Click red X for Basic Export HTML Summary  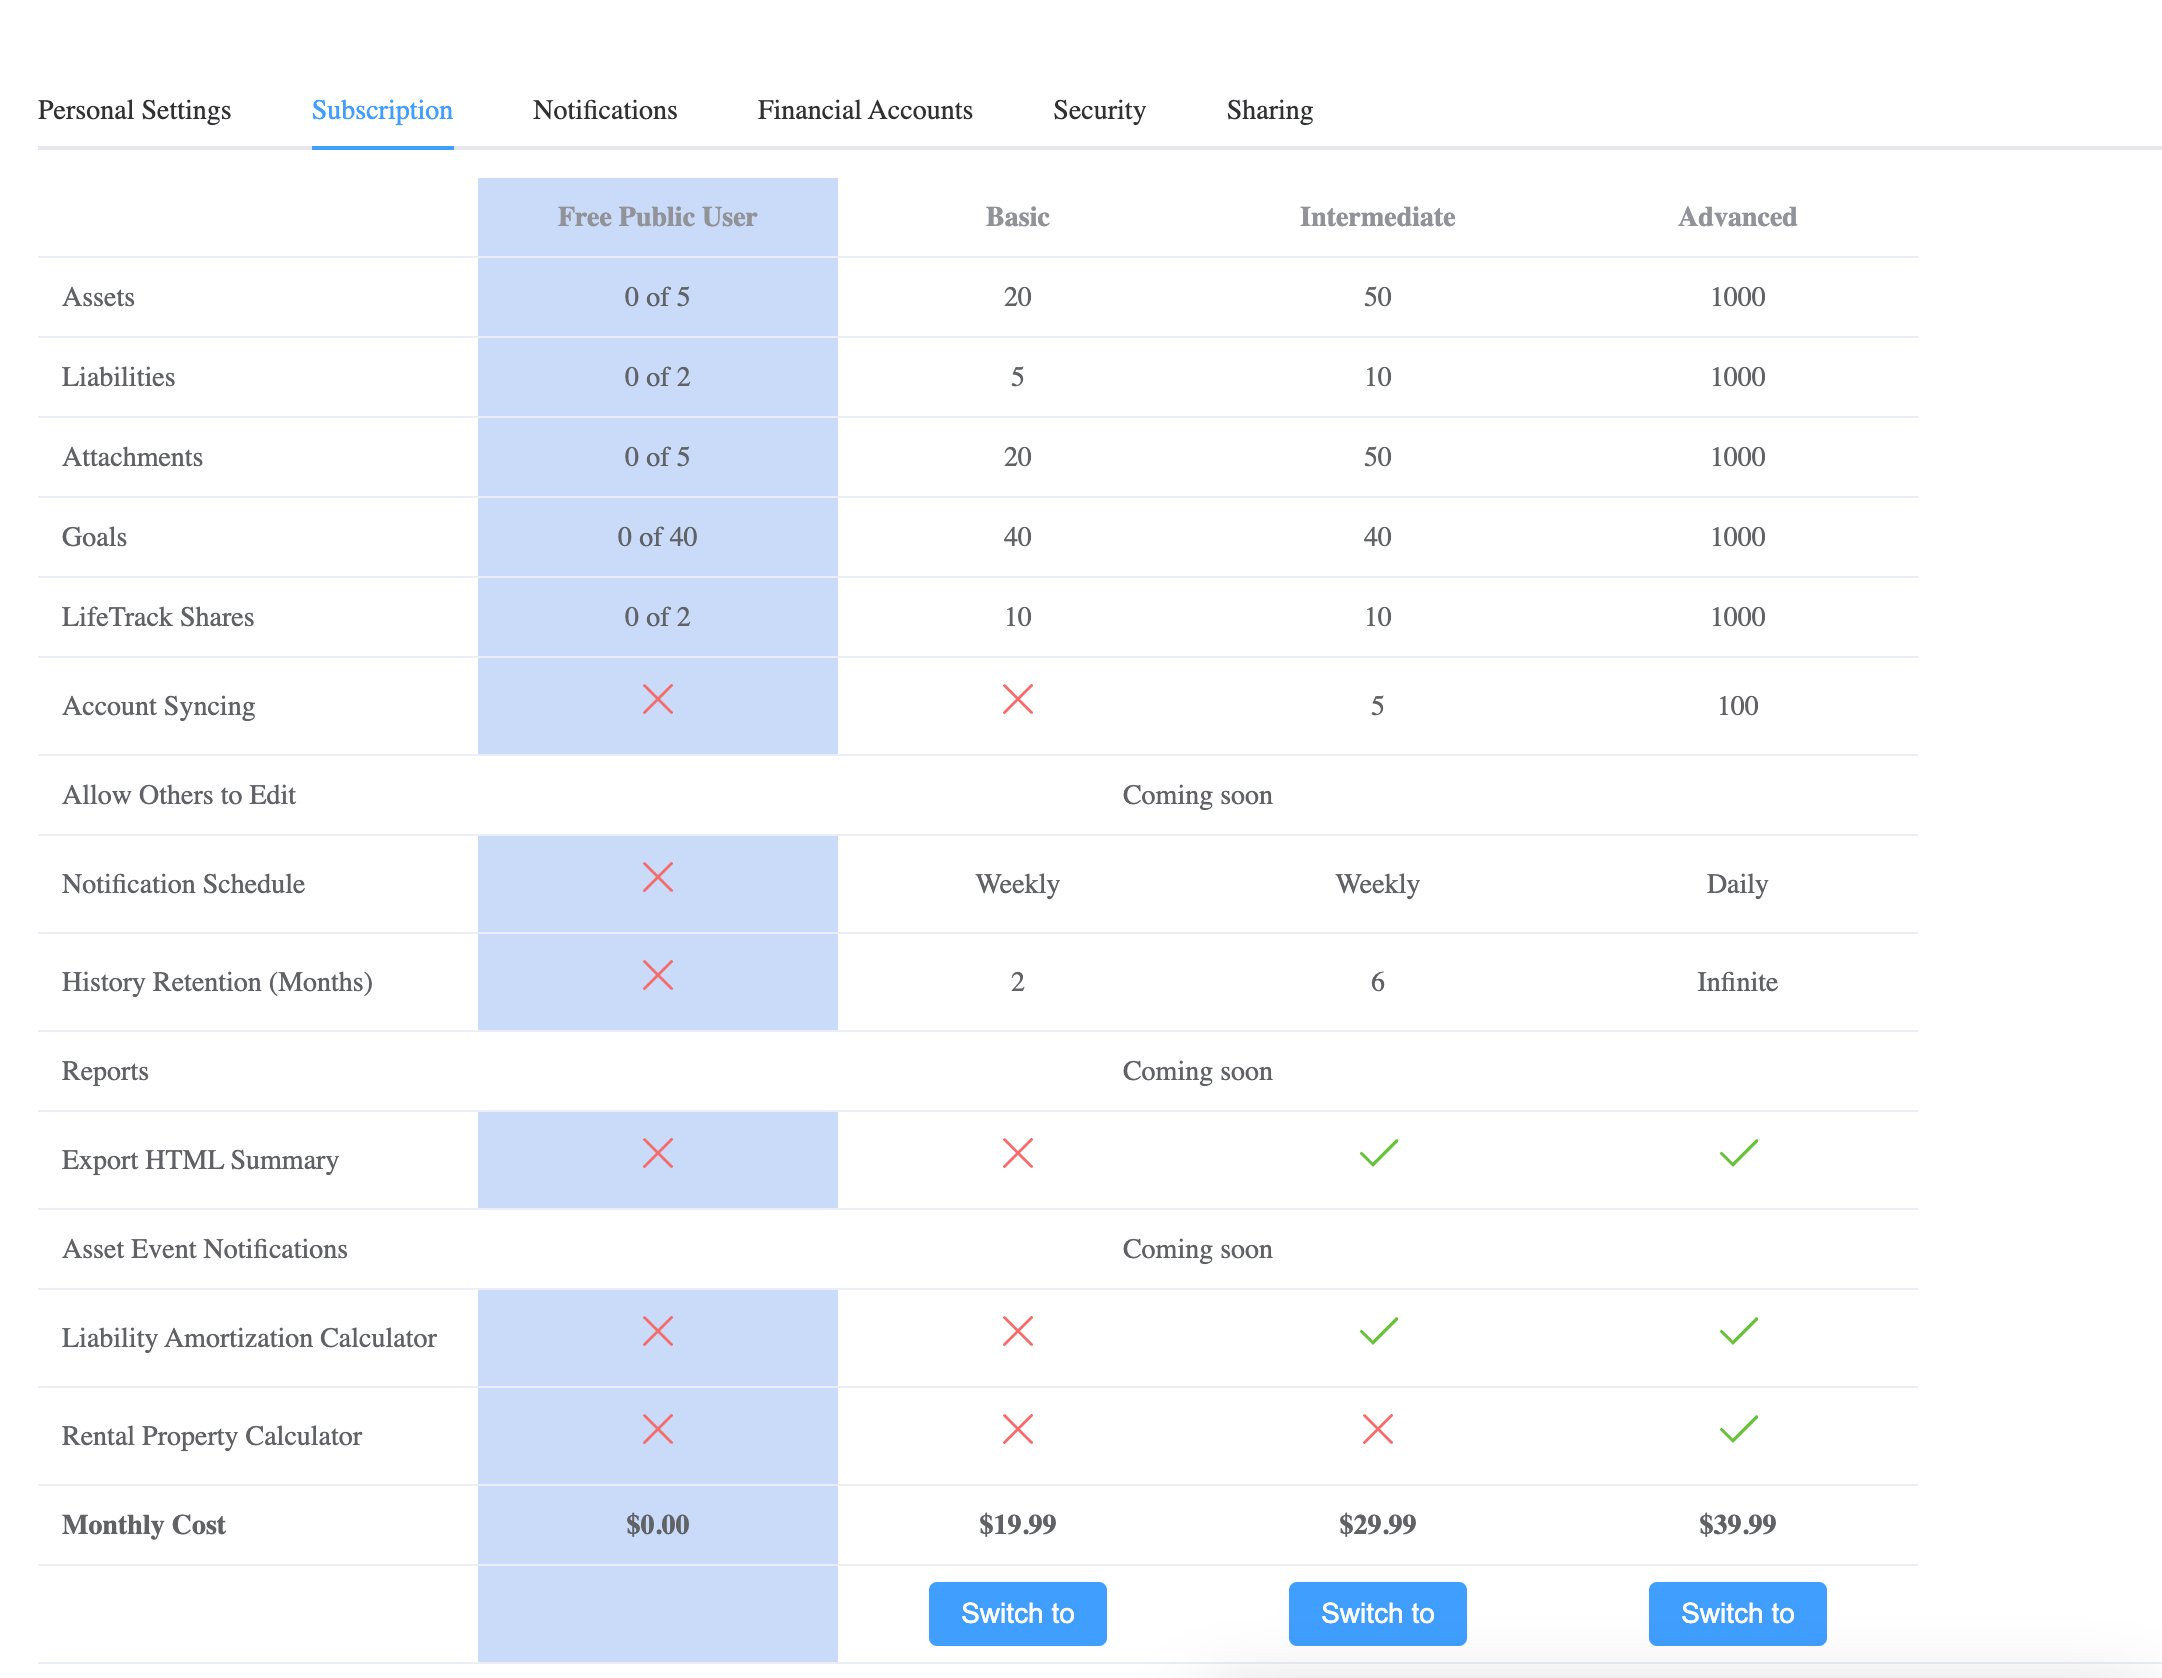(1017, 1153)
